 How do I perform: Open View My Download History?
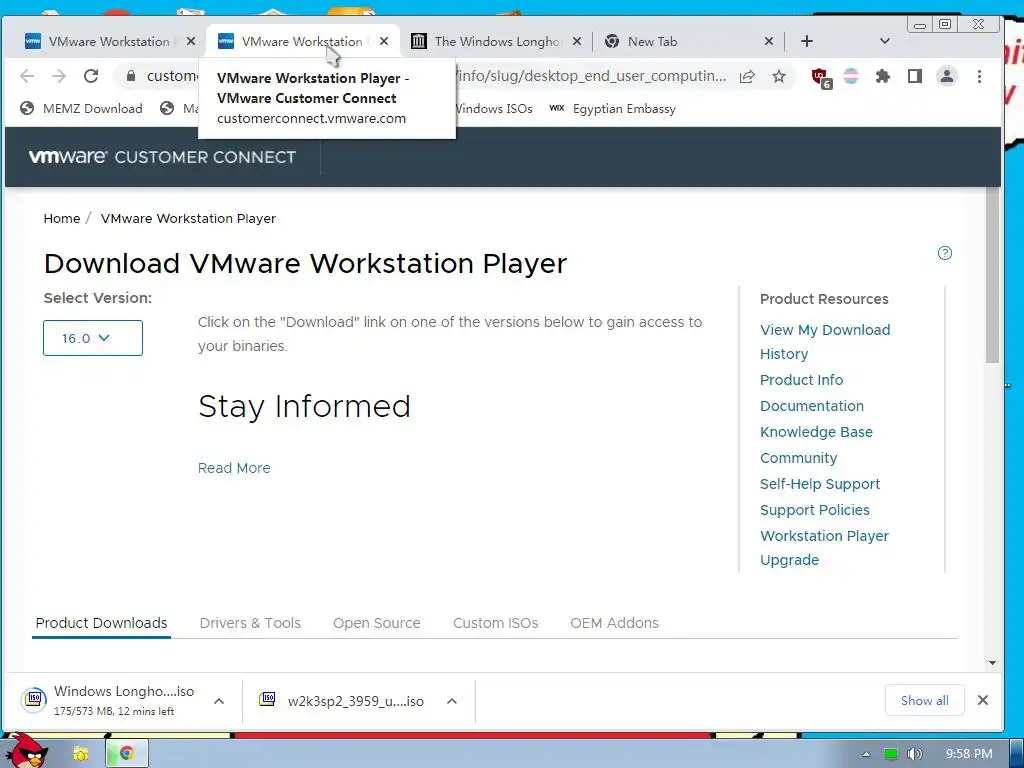click(x=825, y=342)
